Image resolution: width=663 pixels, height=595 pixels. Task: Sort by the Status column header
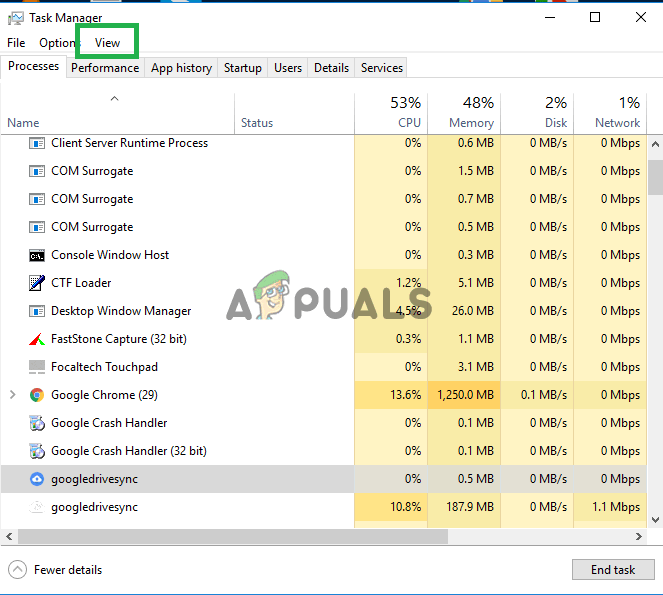[294, 114]
